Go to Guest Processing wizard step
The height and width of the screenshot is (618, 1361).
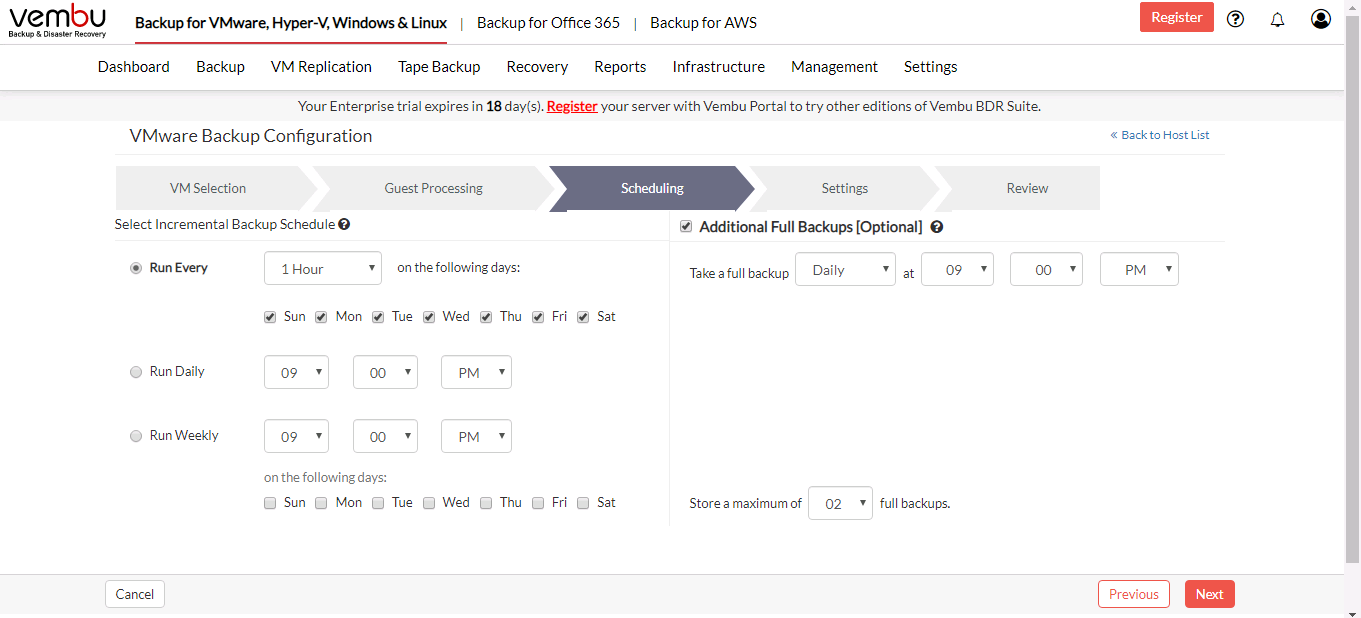pos(433,188)
